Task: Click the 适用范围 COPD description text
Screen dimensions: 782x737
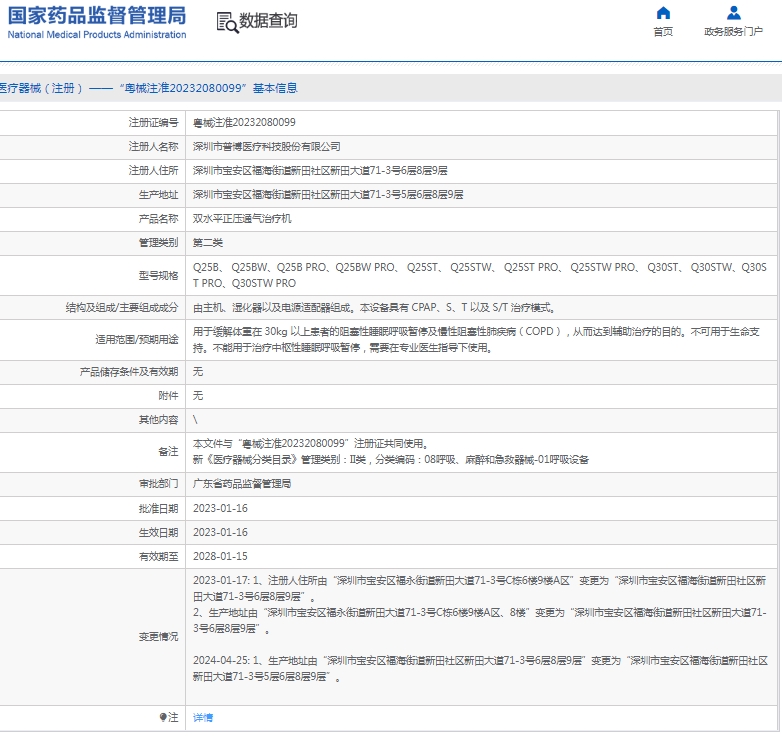Action: point(476,340)
